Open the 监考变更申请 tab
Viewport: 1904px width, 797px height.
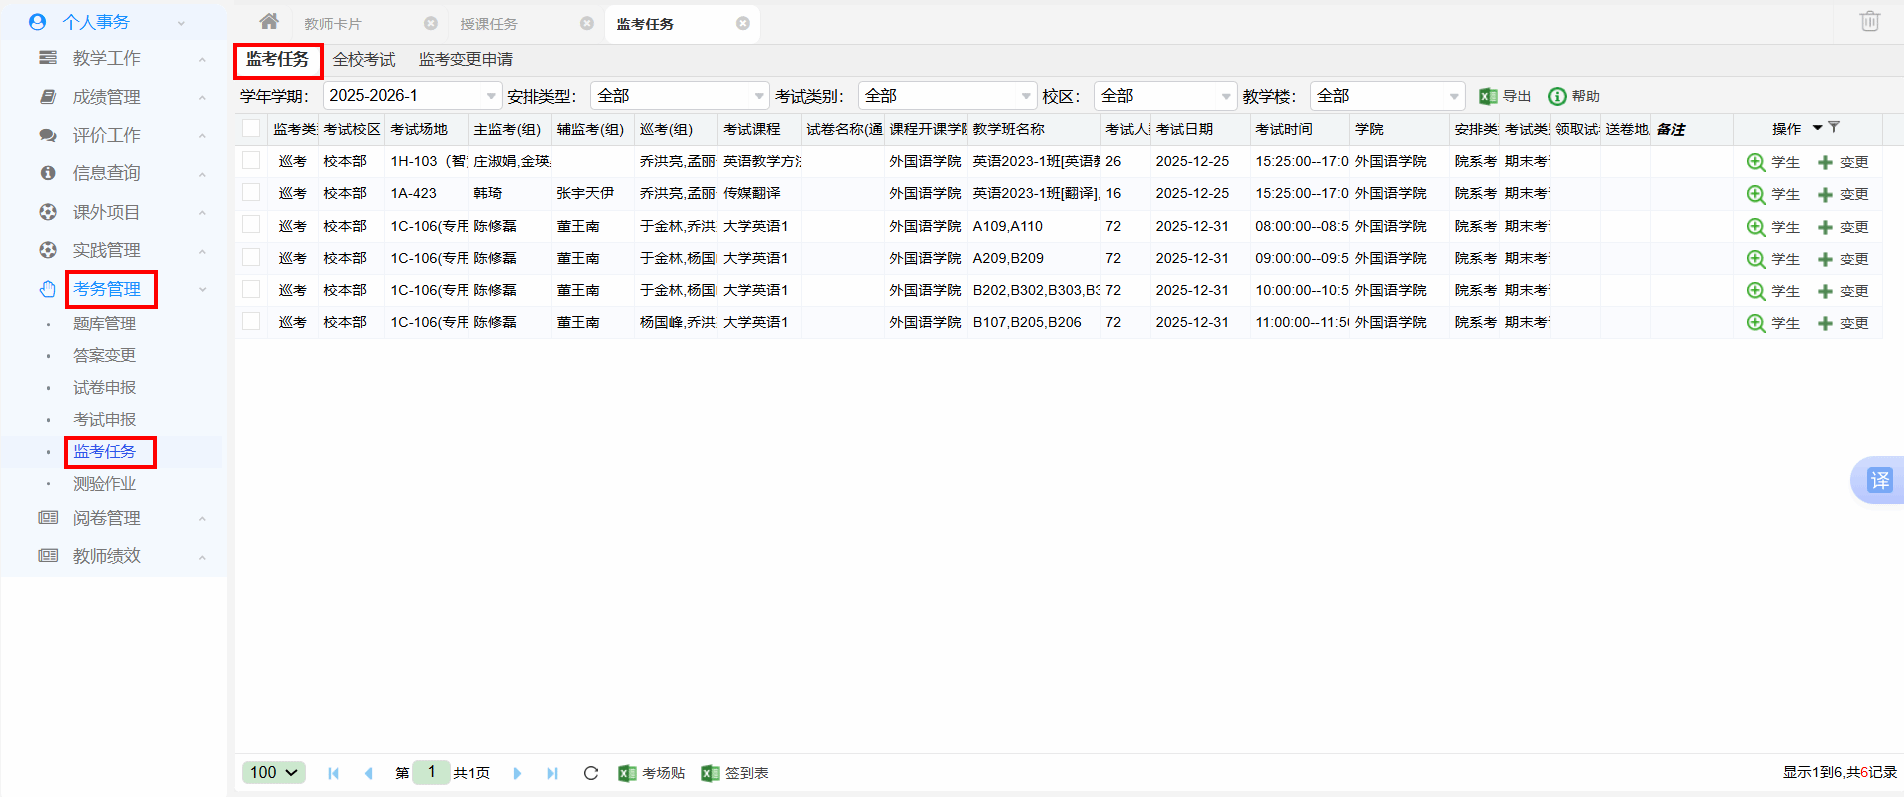click(465, 60)
